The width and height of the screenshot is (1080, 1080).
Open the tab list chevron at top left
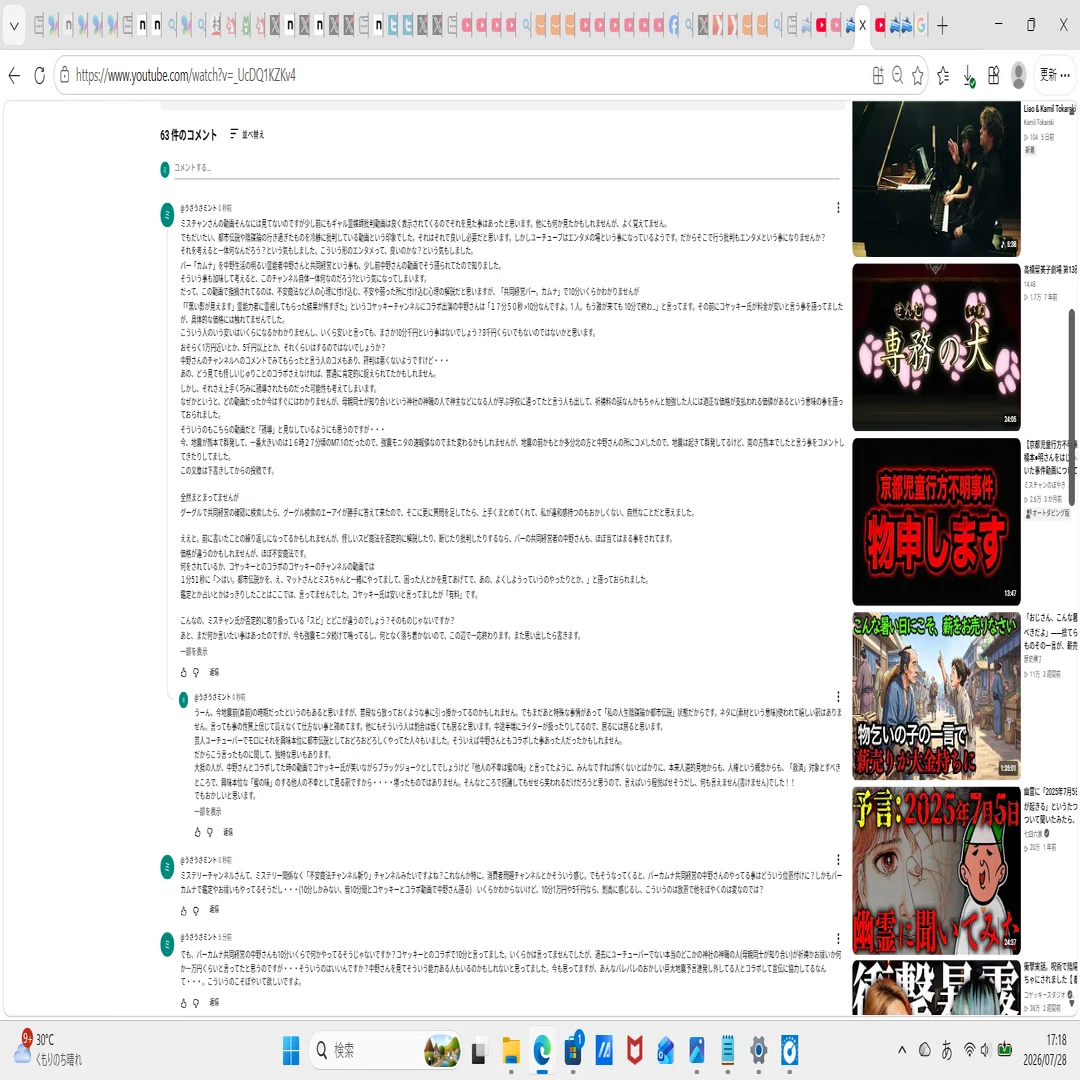14,26
